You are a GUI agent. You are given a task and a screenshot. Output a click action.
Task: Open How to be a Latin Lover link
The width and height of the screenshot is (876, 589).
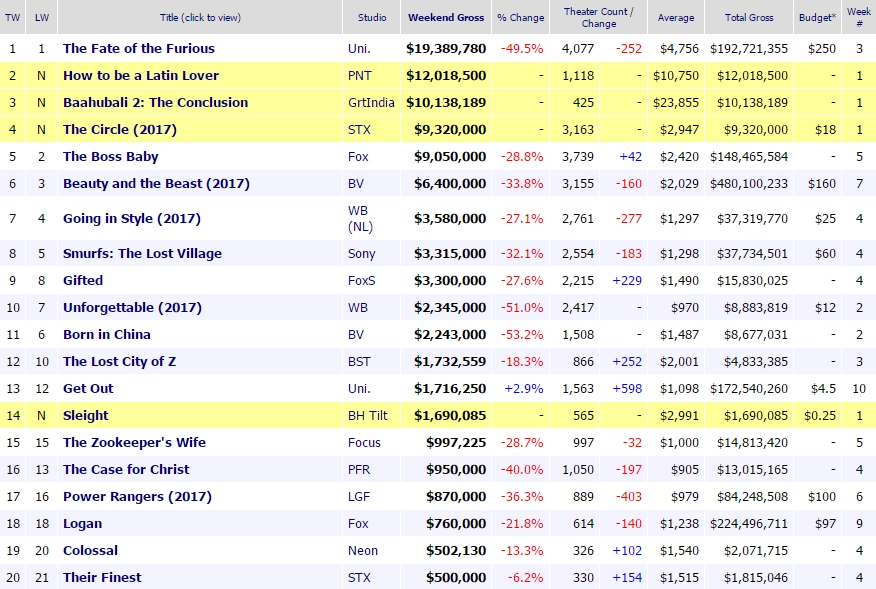(141, 75)
